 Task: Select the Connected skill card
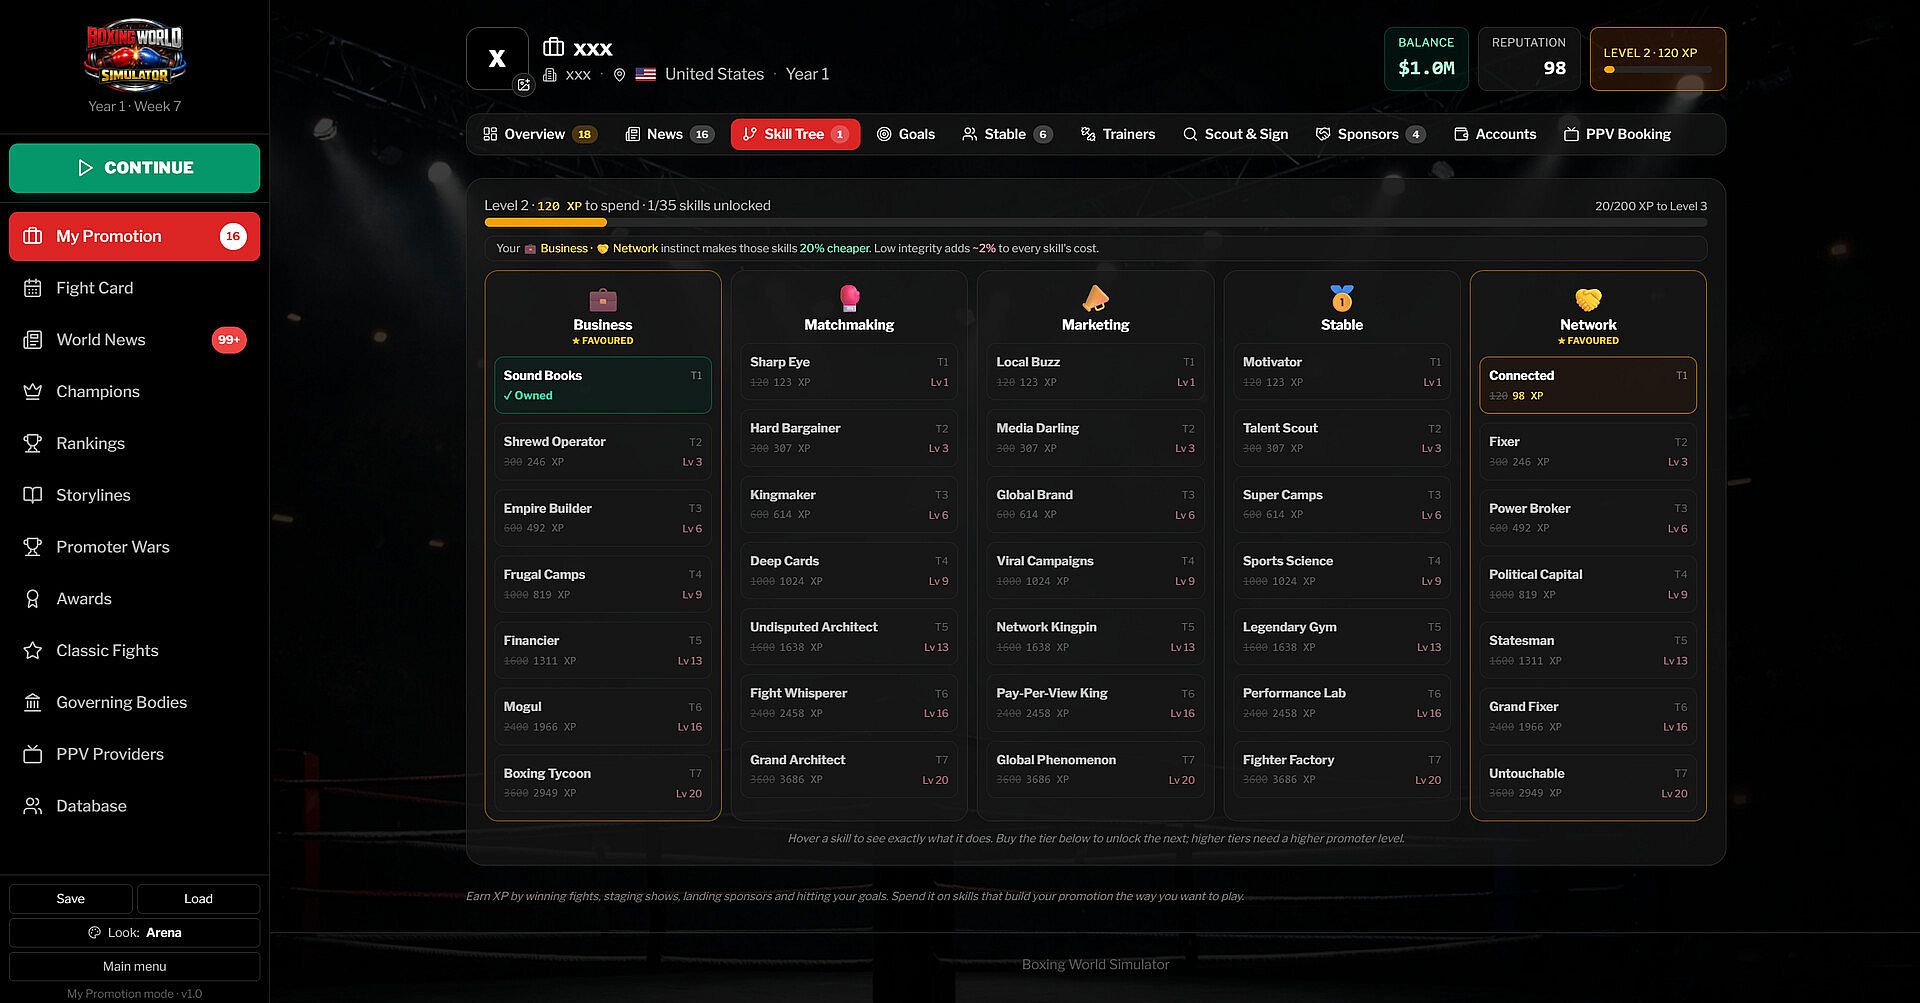pyautogui.click(x=1588, y=385)
